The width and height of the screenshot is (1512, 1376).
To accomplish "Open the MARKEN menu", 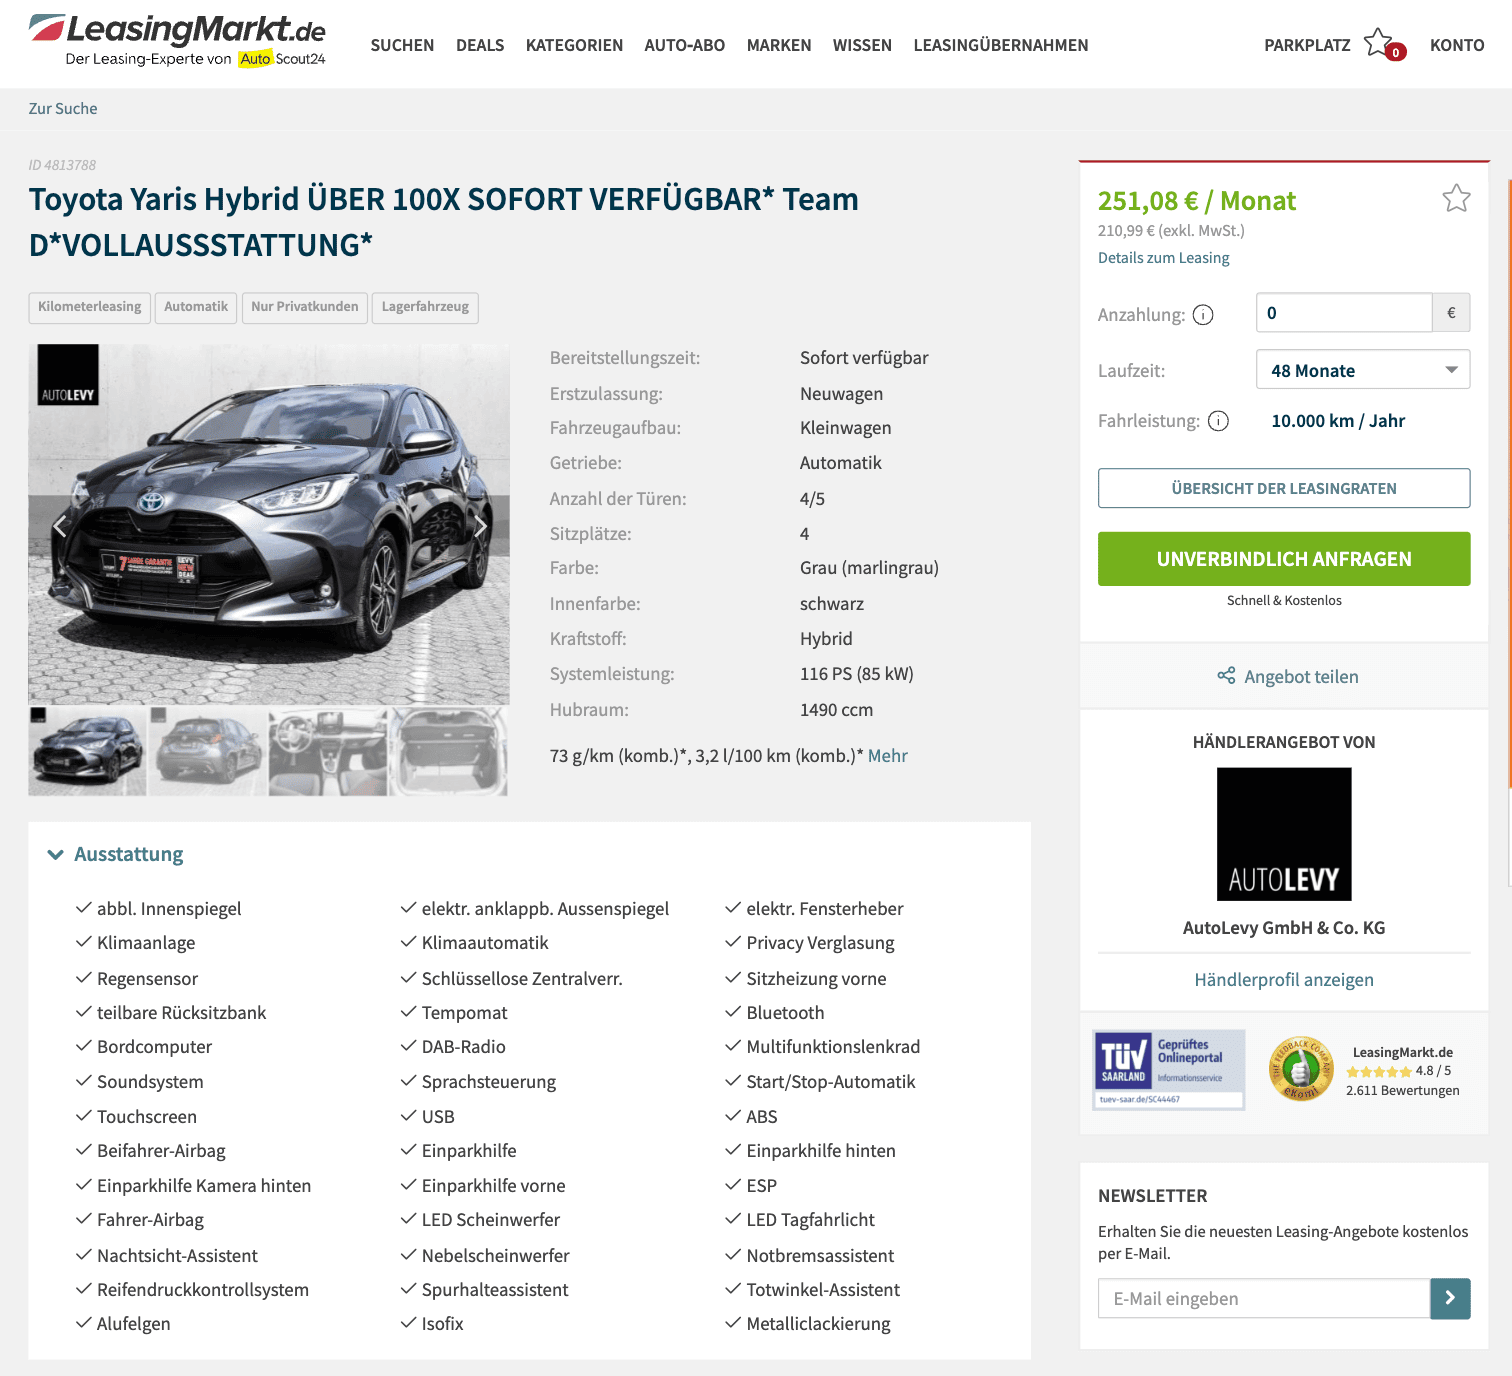I will click(779, 45).
